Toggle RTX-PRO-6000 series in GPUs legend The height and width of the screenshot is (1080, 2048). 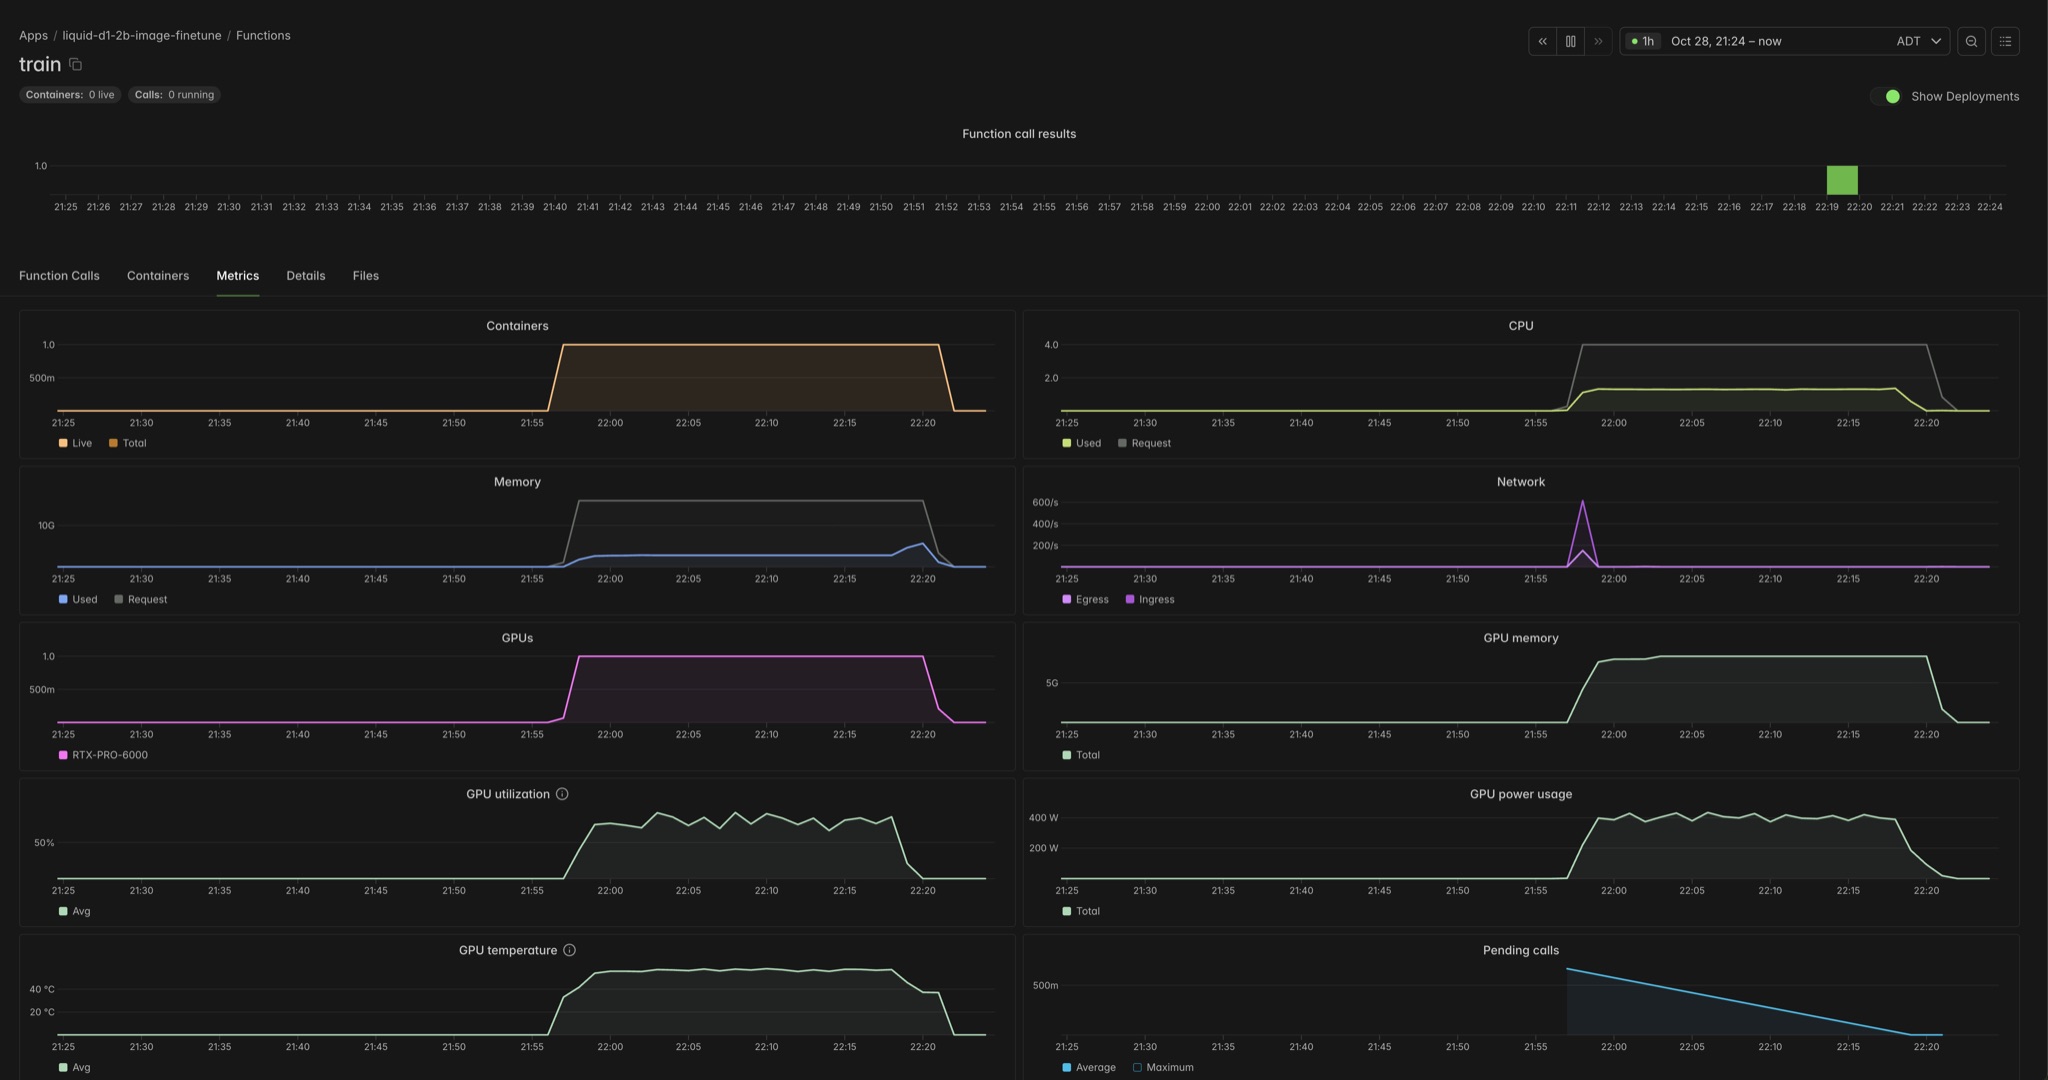(x=103, y=755)
